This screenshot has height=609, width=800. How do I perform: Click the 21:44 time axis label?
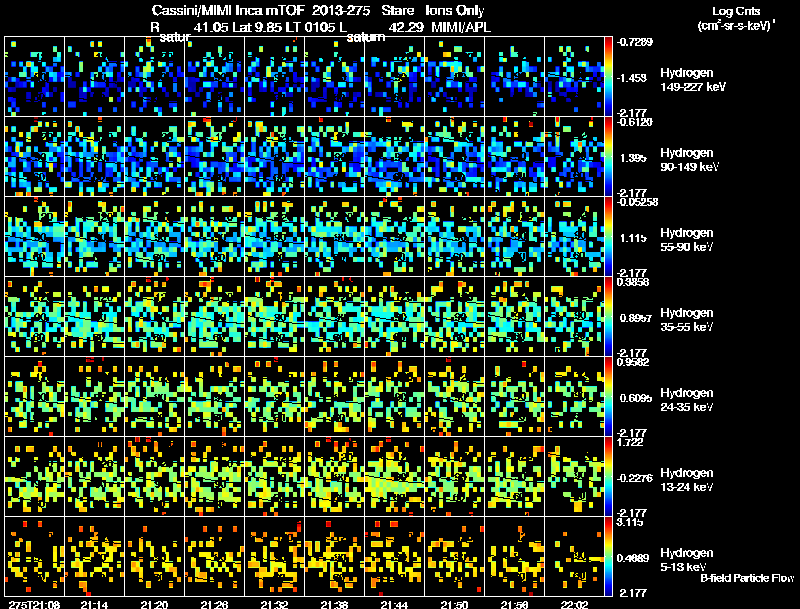(x=394, y=604)
